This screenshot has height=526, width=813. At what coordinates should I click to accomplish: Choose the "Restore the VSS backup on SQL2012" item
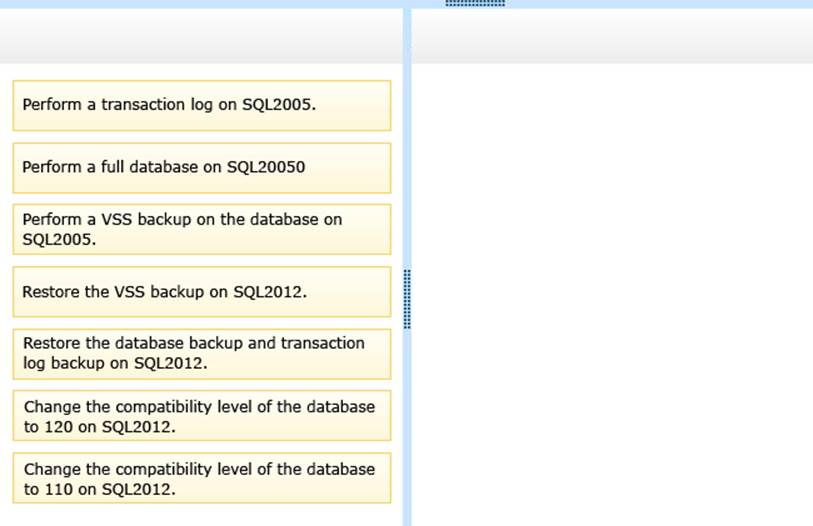tap(201, 292)
